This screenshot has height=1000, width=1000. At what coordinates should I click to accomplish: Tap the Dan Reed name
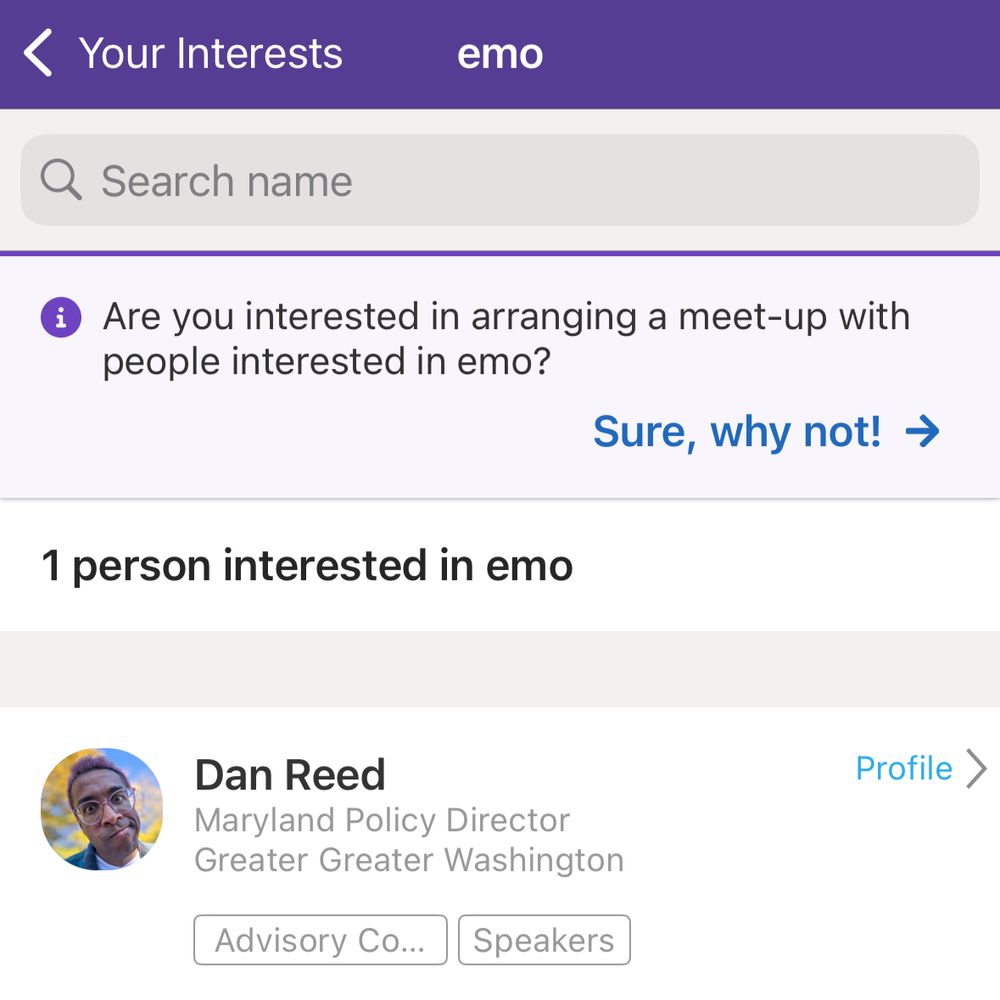tap(290, 775)
